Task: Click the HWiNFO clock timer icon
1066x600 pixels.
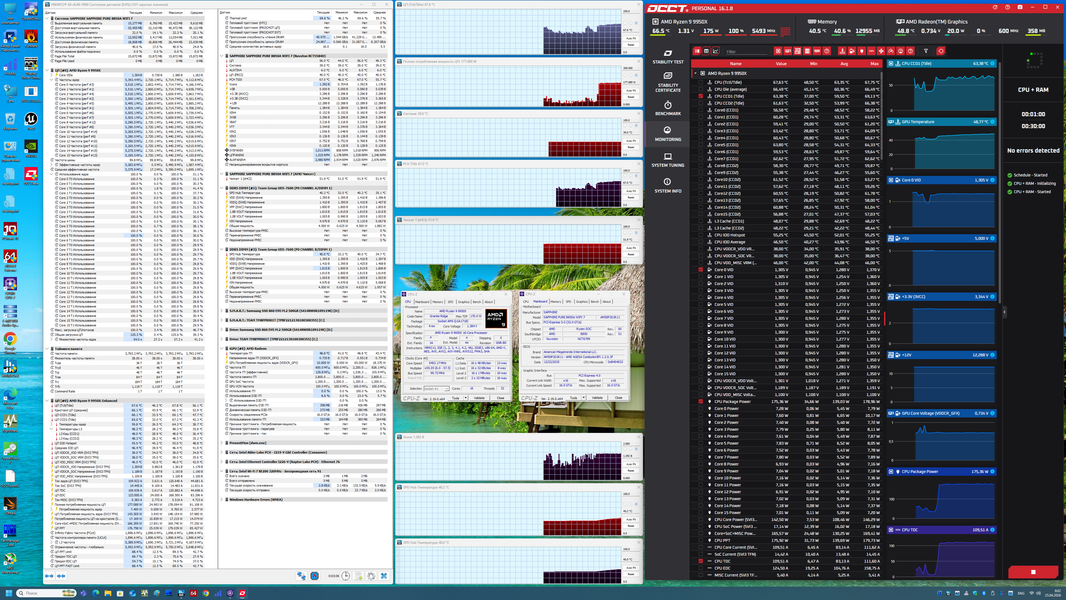Action: coord(345,576)
